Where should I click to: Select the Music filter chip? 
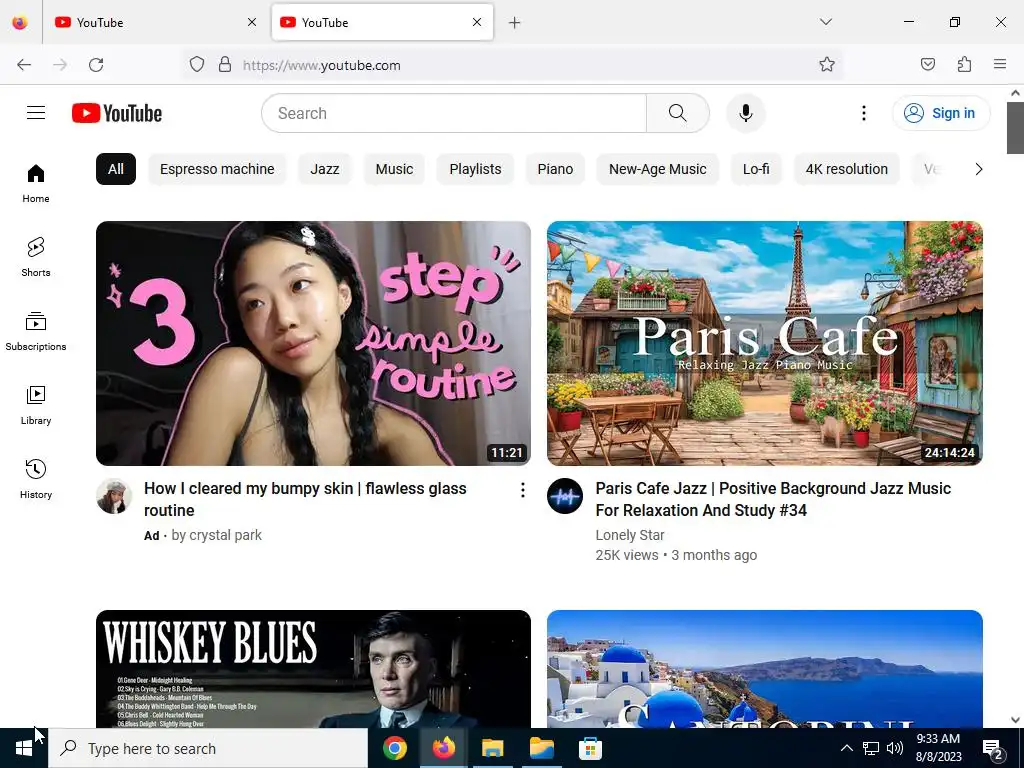[394, 169]
